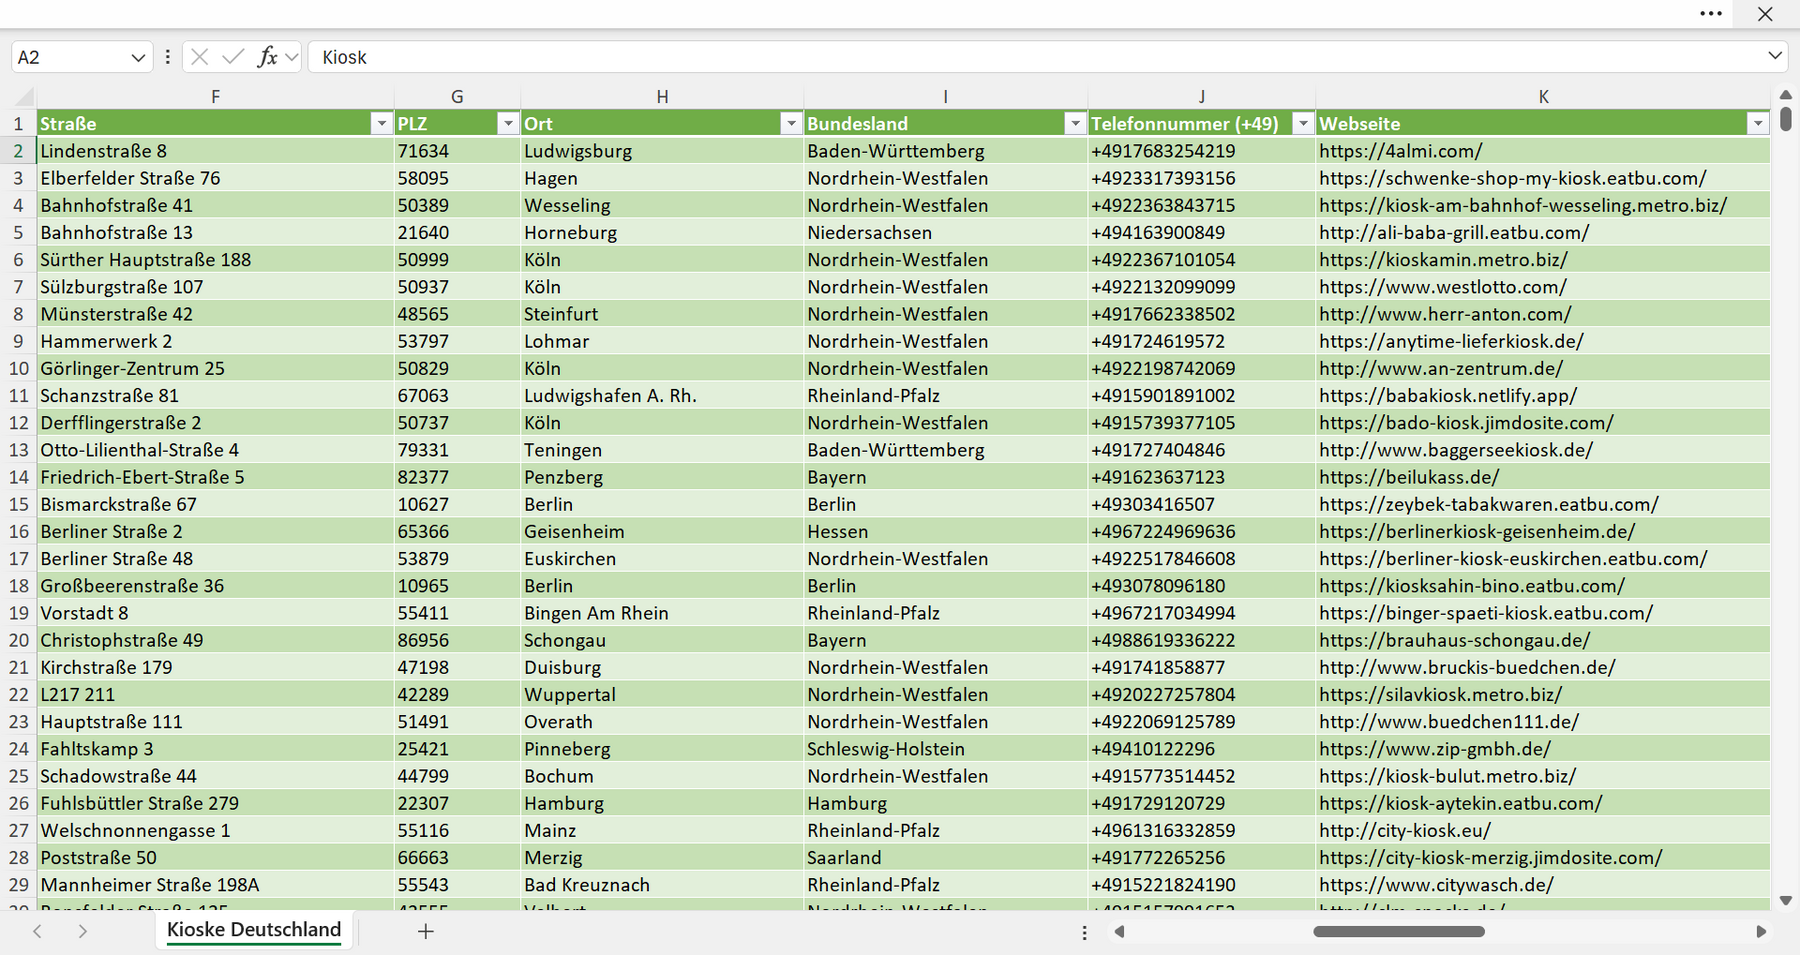Select the phone cell +49303416507
The image size is (1800, 955).
tap(1201, 504)
